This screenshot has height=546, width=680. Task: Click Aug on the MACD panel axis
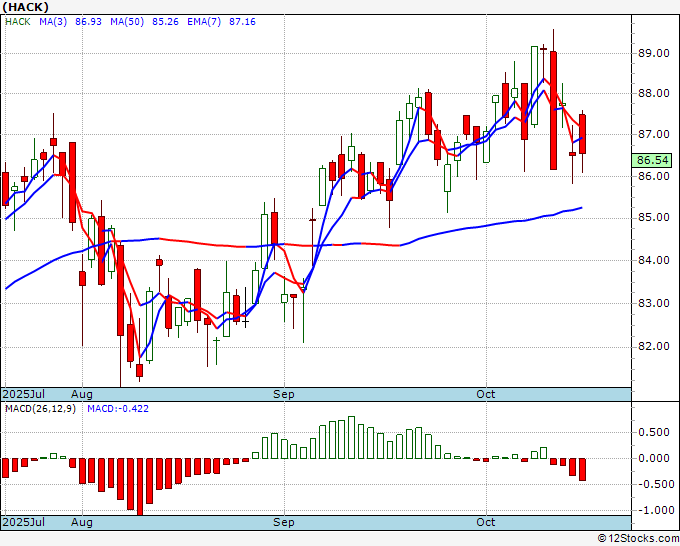point(82,522)
